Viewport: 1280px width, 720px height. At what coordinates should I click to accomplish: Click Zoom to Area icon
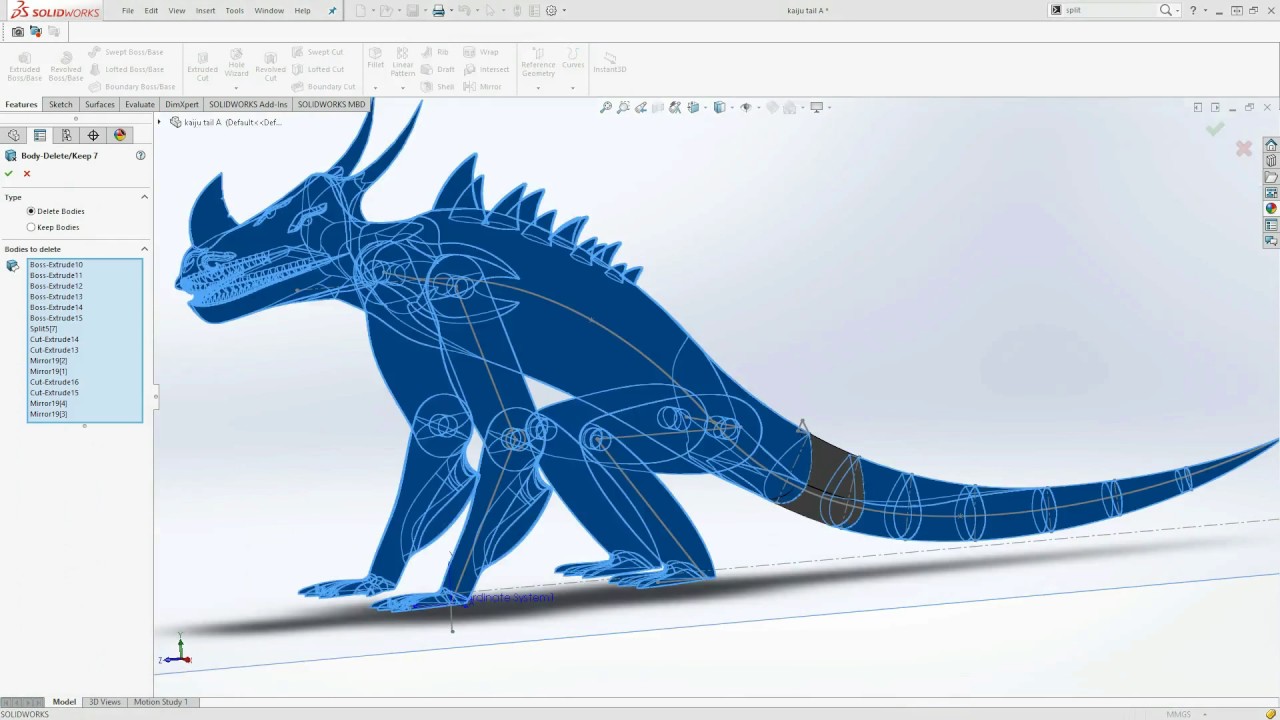pyautogui.click(x=623, y=107)
